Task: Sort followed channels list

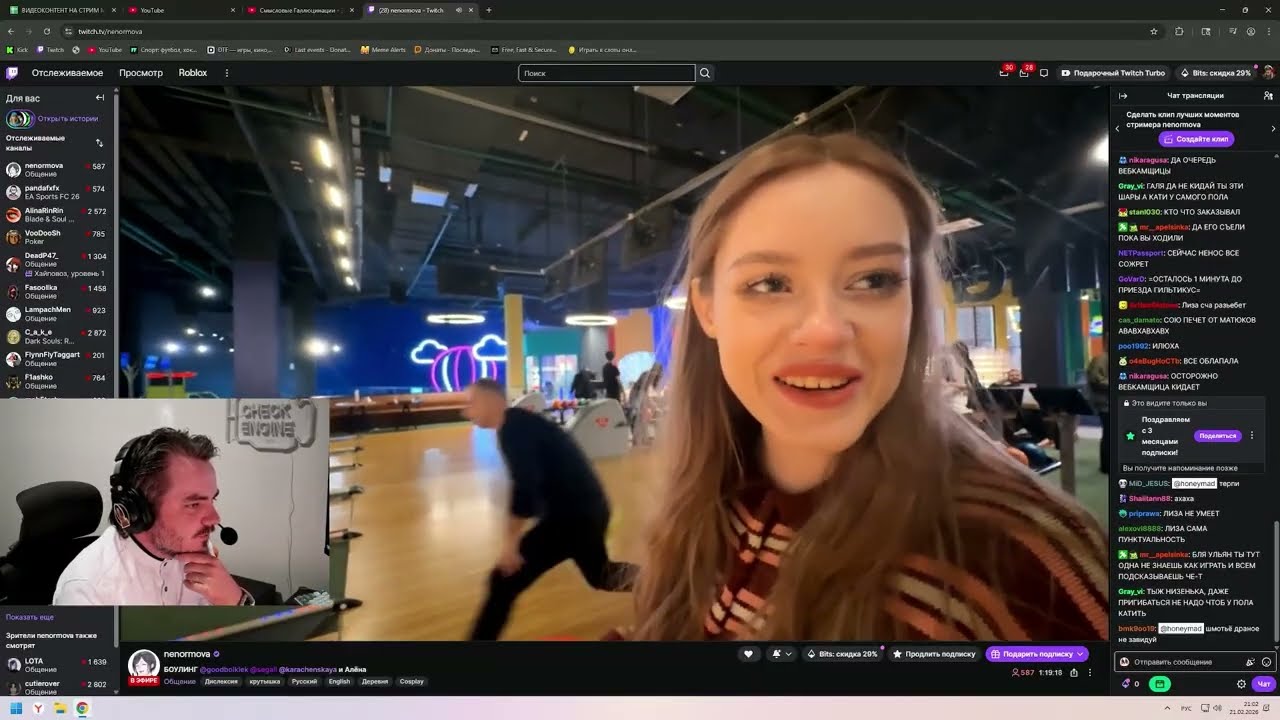Action: (99, 143)
